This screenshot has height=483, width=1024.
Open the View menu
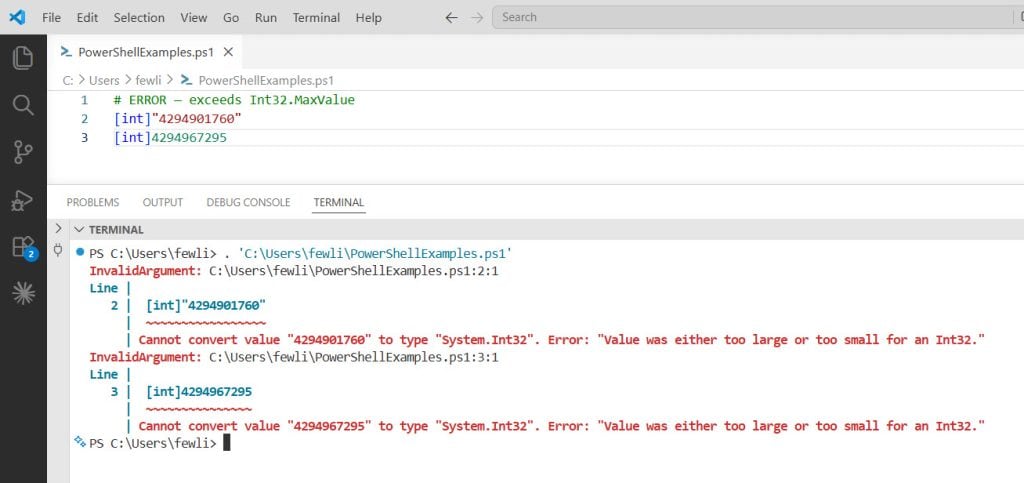coord(193,18)
